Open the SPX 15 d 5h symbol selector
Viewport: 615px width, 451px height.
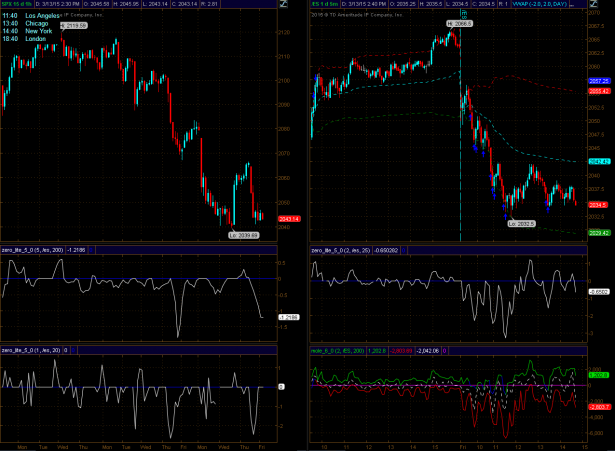[18, 5]
